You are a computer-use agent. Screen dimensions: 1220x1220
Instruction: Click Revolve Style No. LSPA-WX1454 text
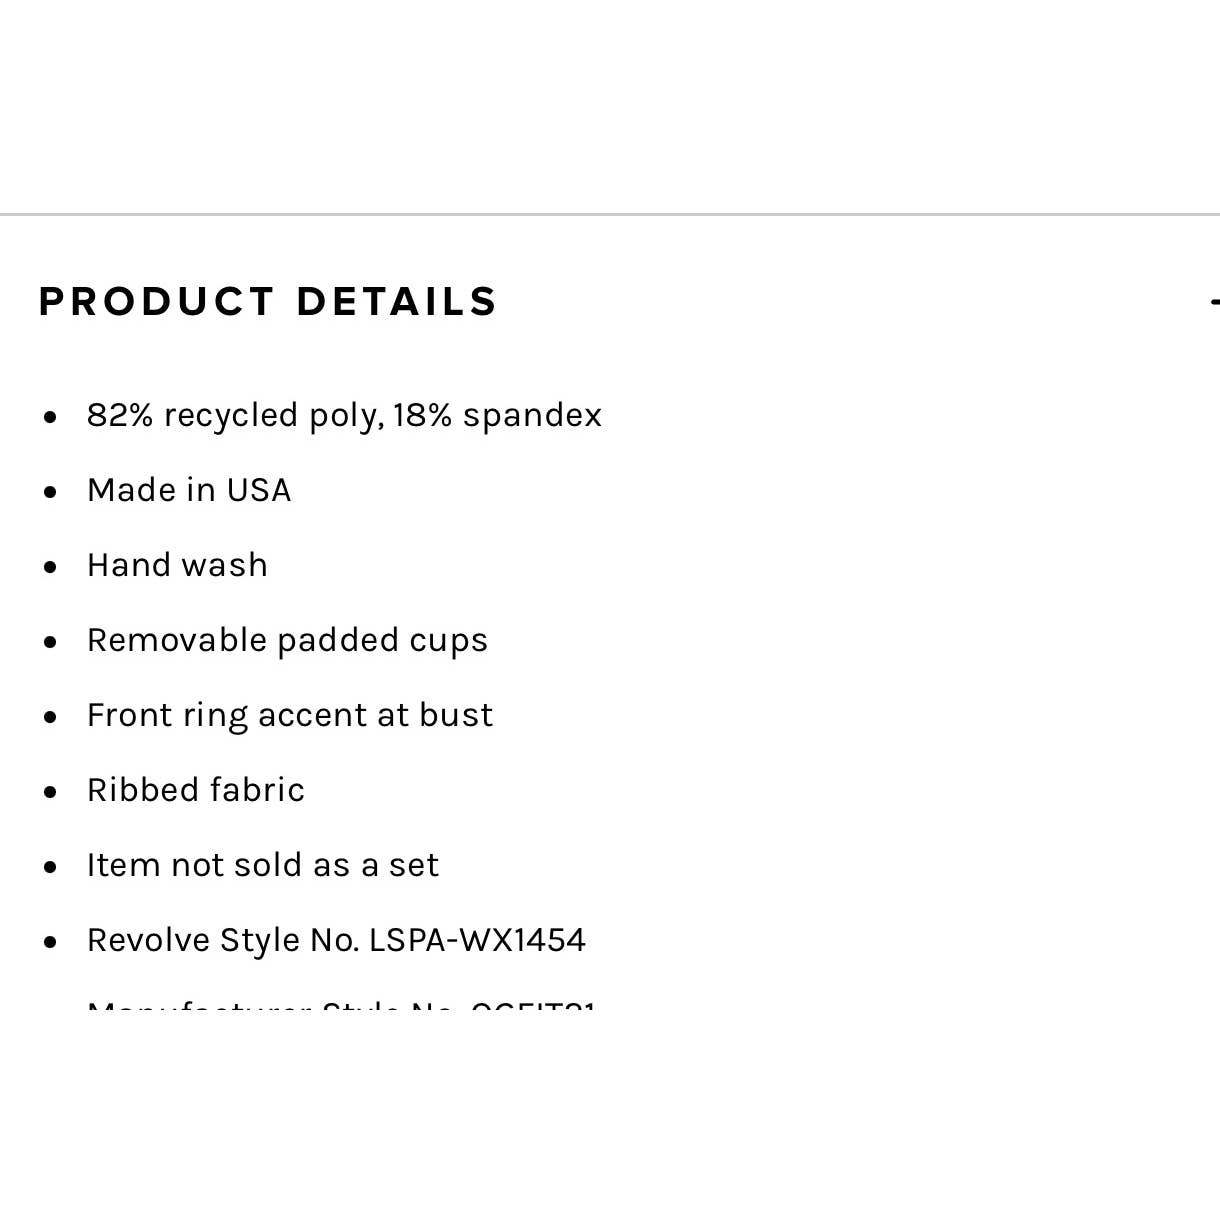336,940
